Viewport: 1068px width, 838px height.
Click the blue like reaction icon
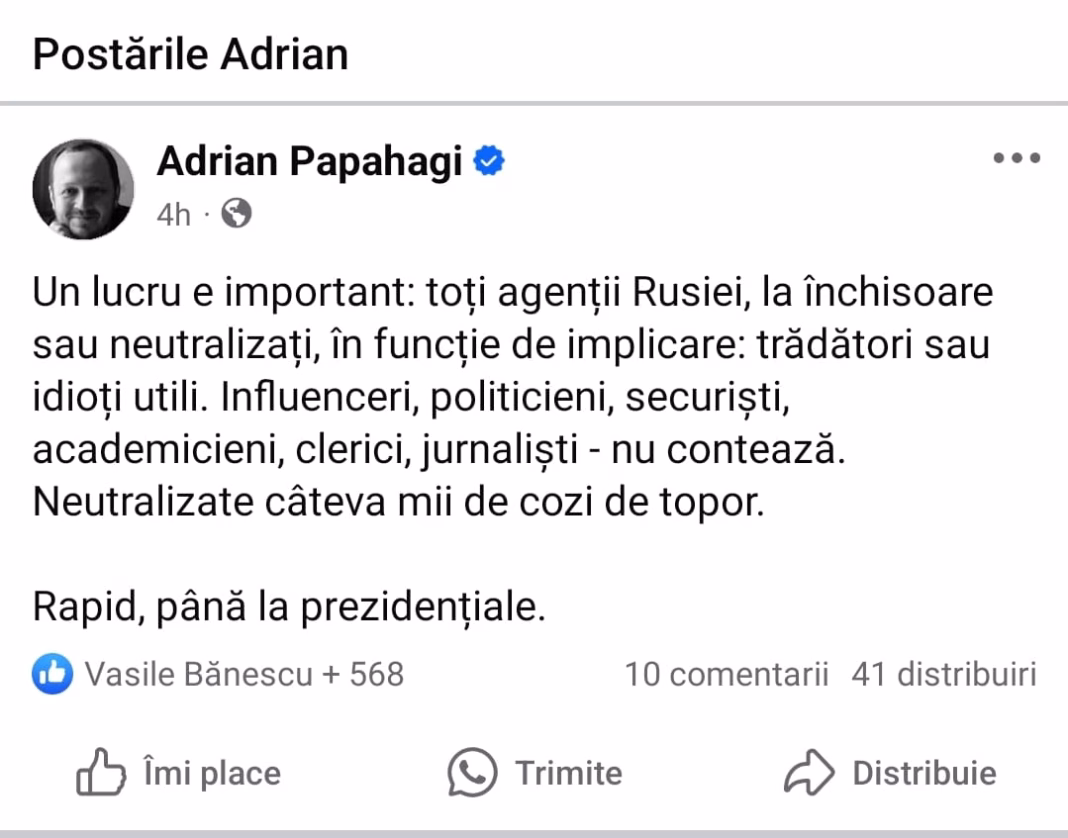(53, 675)
